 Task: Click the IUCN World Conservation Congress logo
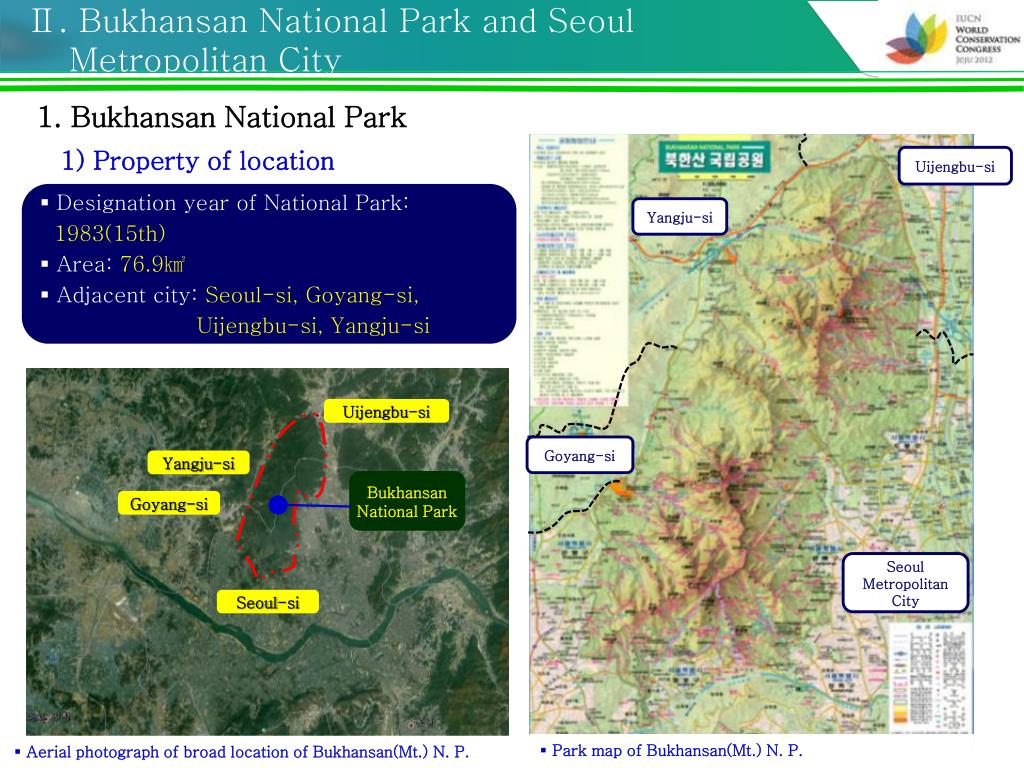click(952, 38)
